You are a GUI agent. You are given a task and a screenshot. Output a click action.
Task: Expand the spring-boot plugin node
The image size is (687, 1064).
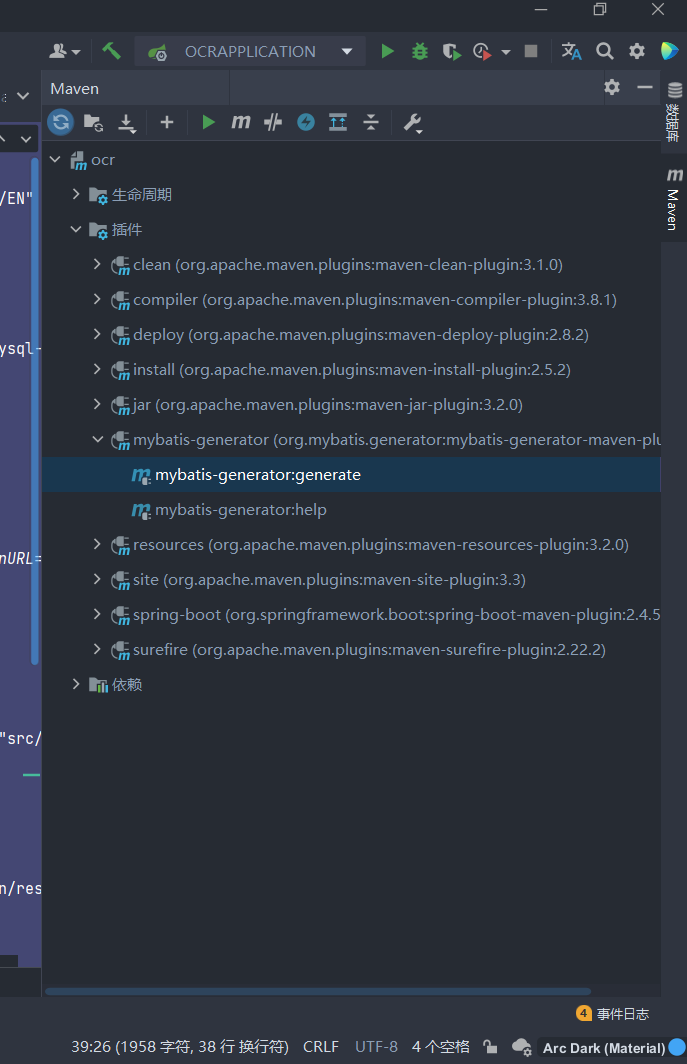click(x=97, y=615)
